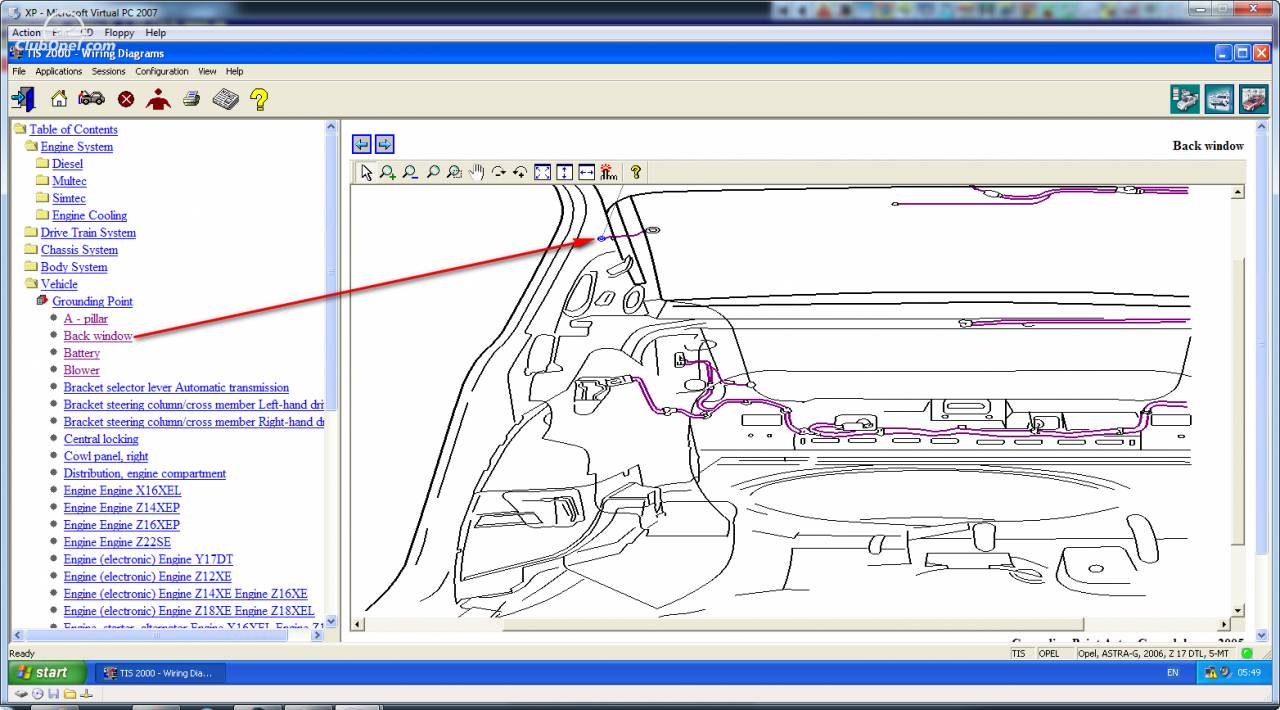The image size is (1280, 710).
Task: Open Distribution, engine compartment link
Action: (x=145, y=473)
